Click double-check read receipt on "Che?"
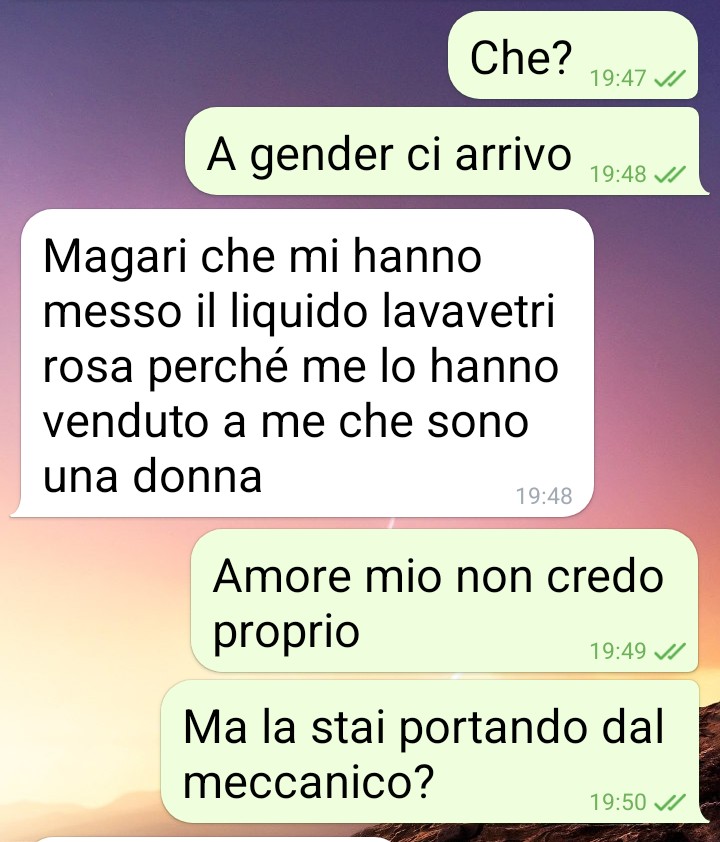 (x=670, y=79)
